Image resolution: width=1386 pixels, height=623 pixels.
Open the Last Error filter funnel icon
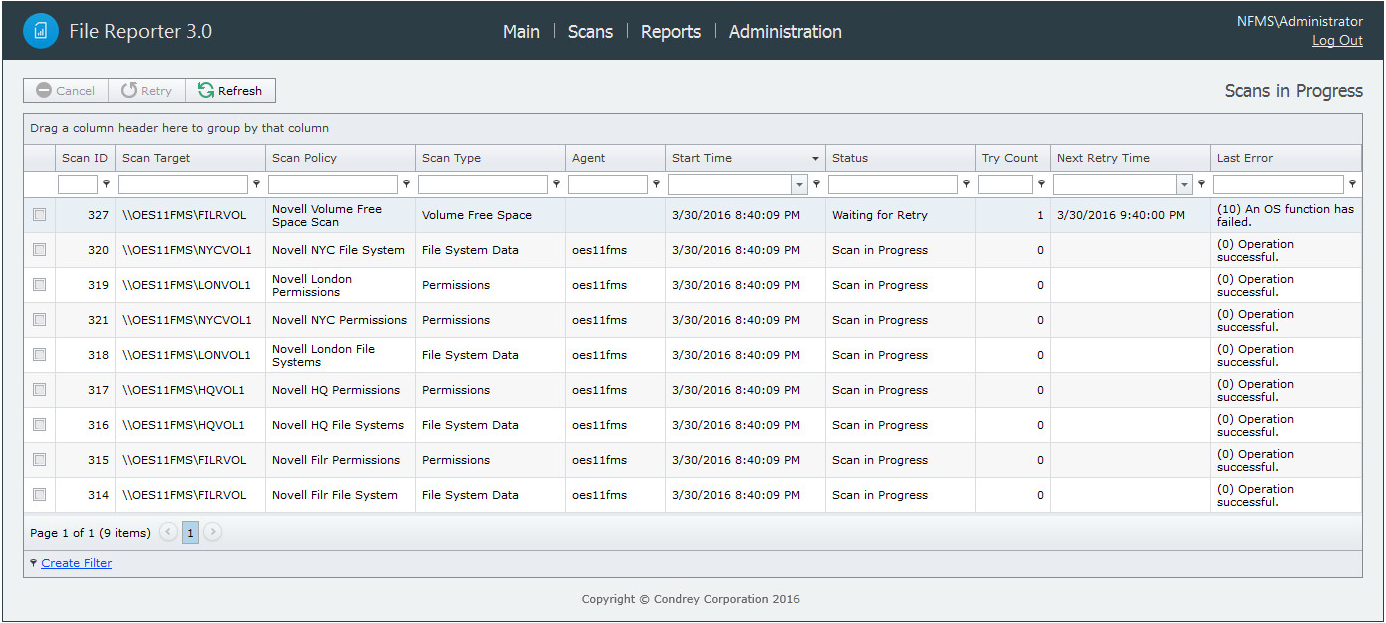pyautogui.click(x=1352, y=184)
